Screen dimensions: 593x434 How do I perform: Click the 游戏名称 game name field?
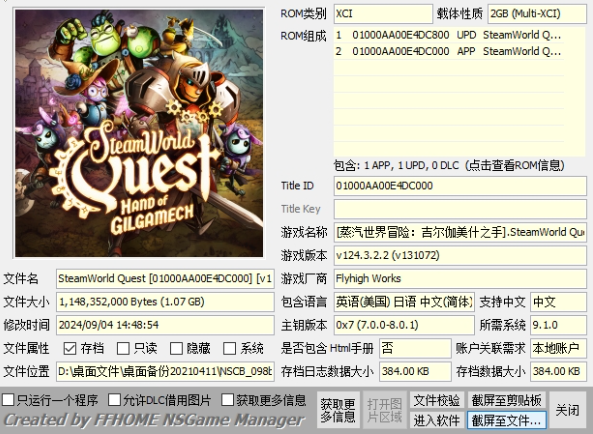[x=460, y=232]
